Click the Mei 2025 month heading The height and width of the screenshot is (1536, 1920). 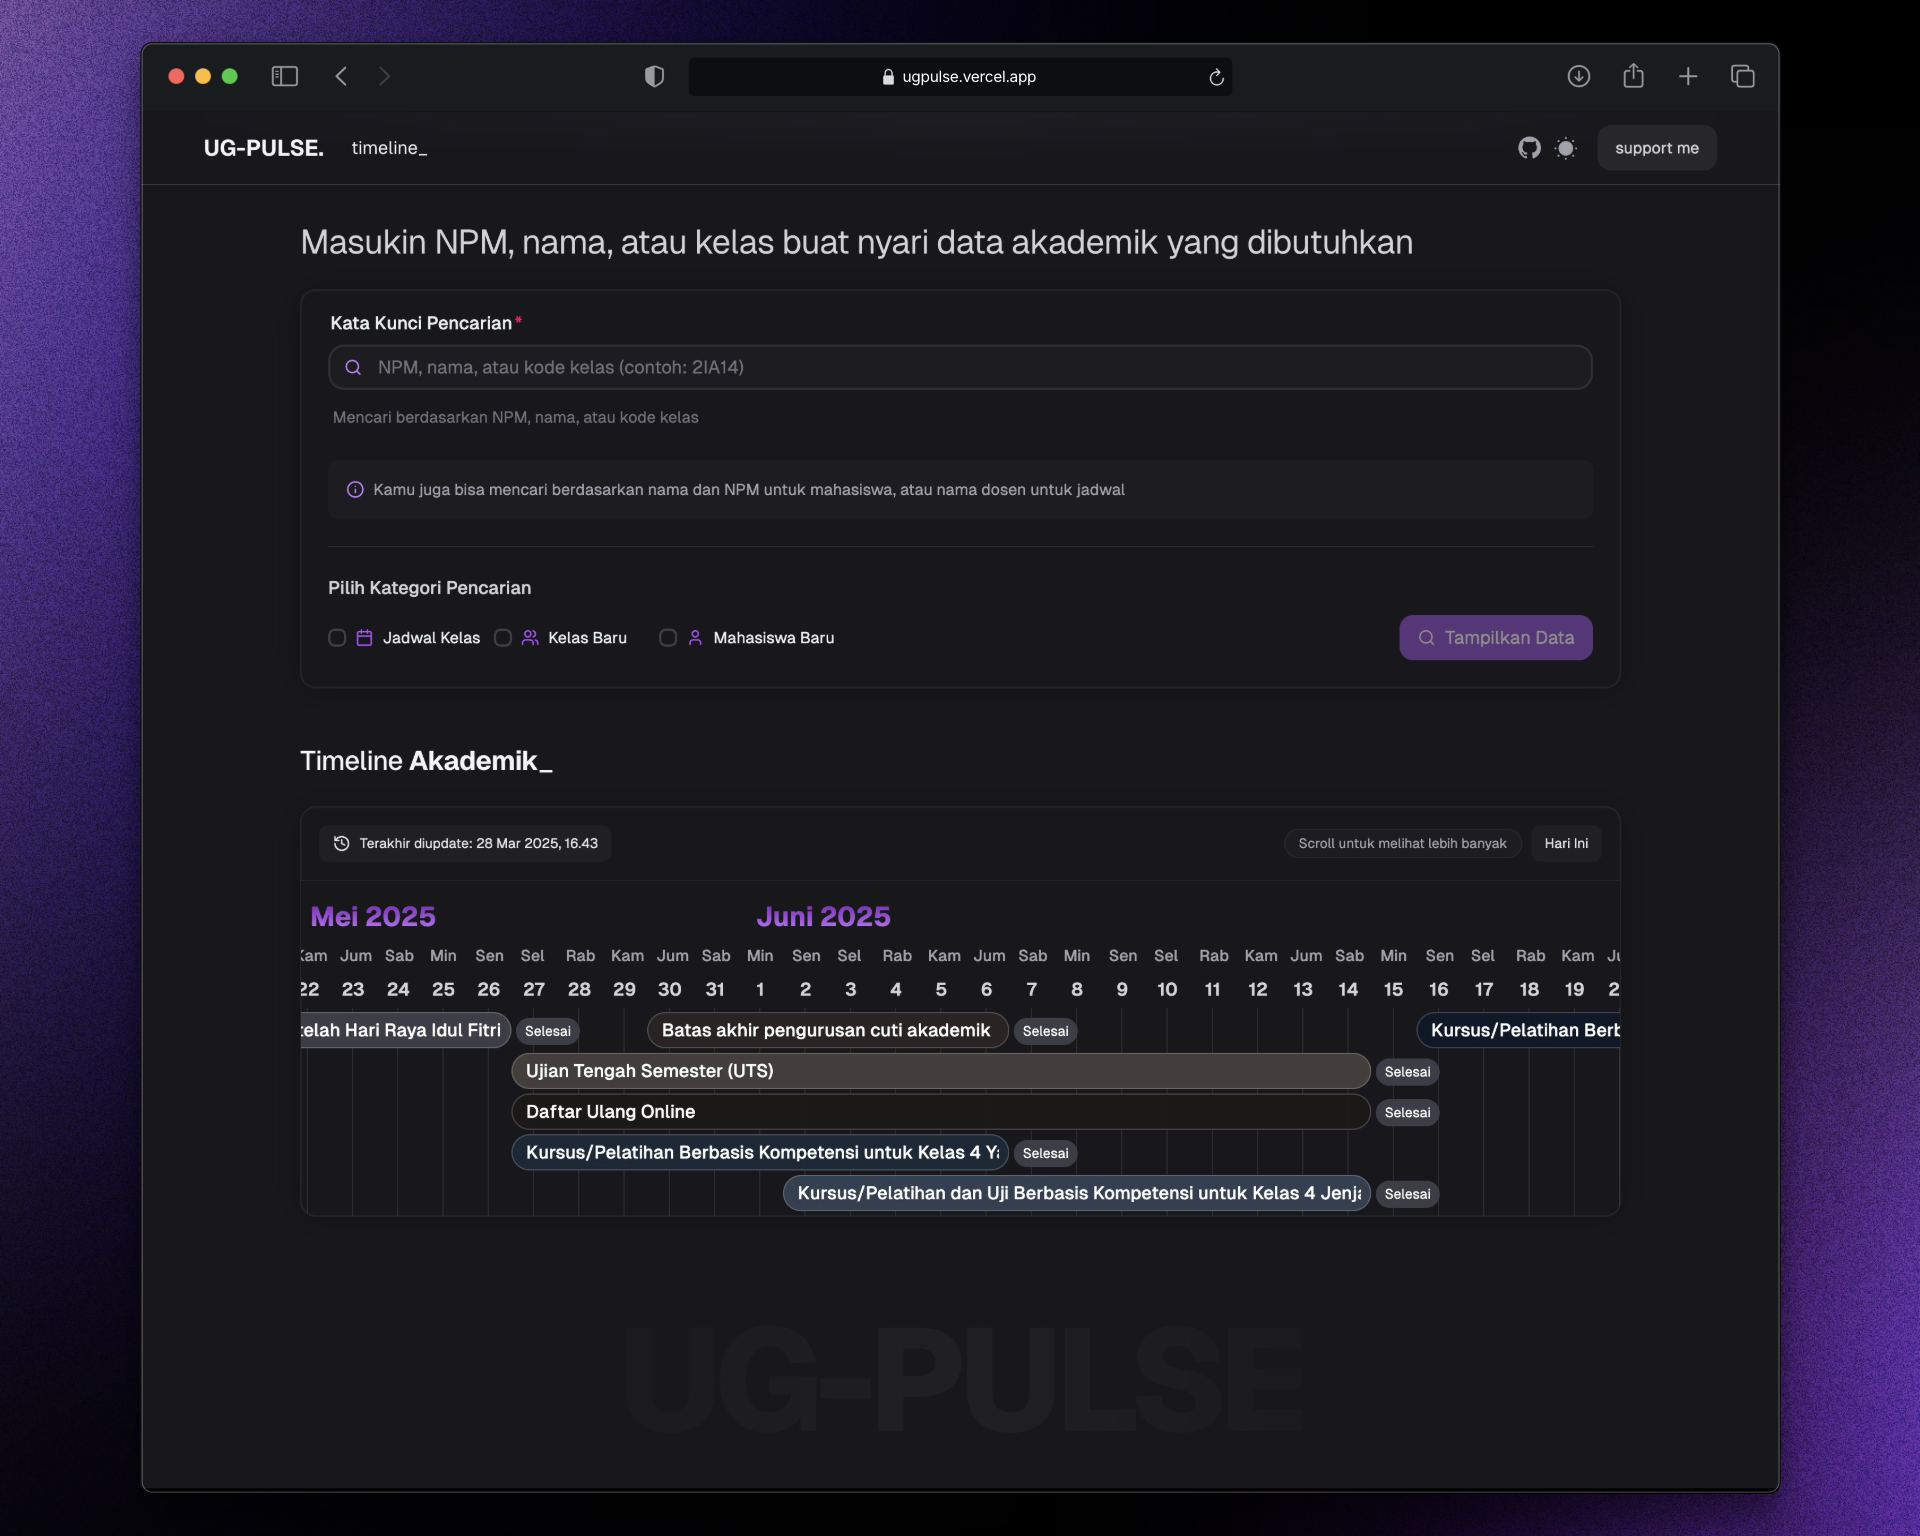373,916
